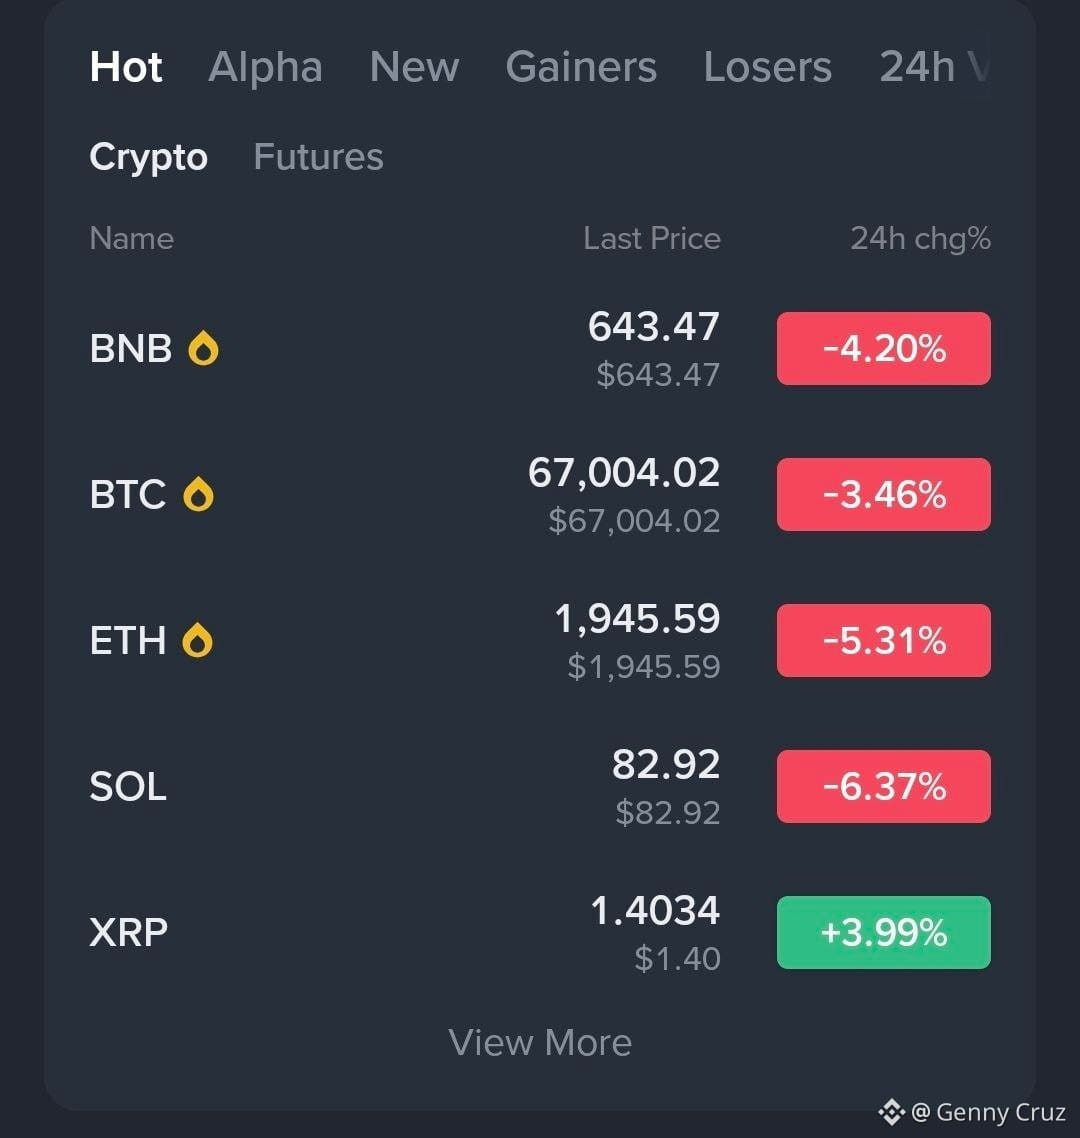This screenshot has width=1080, height=1138.
Task: Click the ETH hot flame icon
Action: (198, 641)
